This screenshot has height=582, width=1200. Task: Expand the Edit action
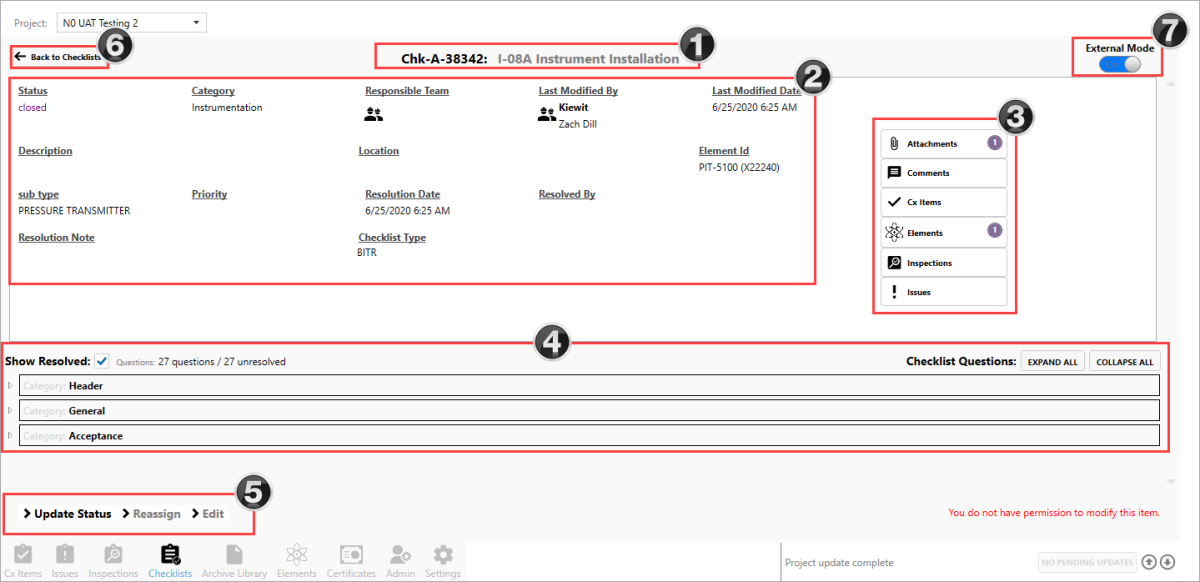click(x=207, y=513)
